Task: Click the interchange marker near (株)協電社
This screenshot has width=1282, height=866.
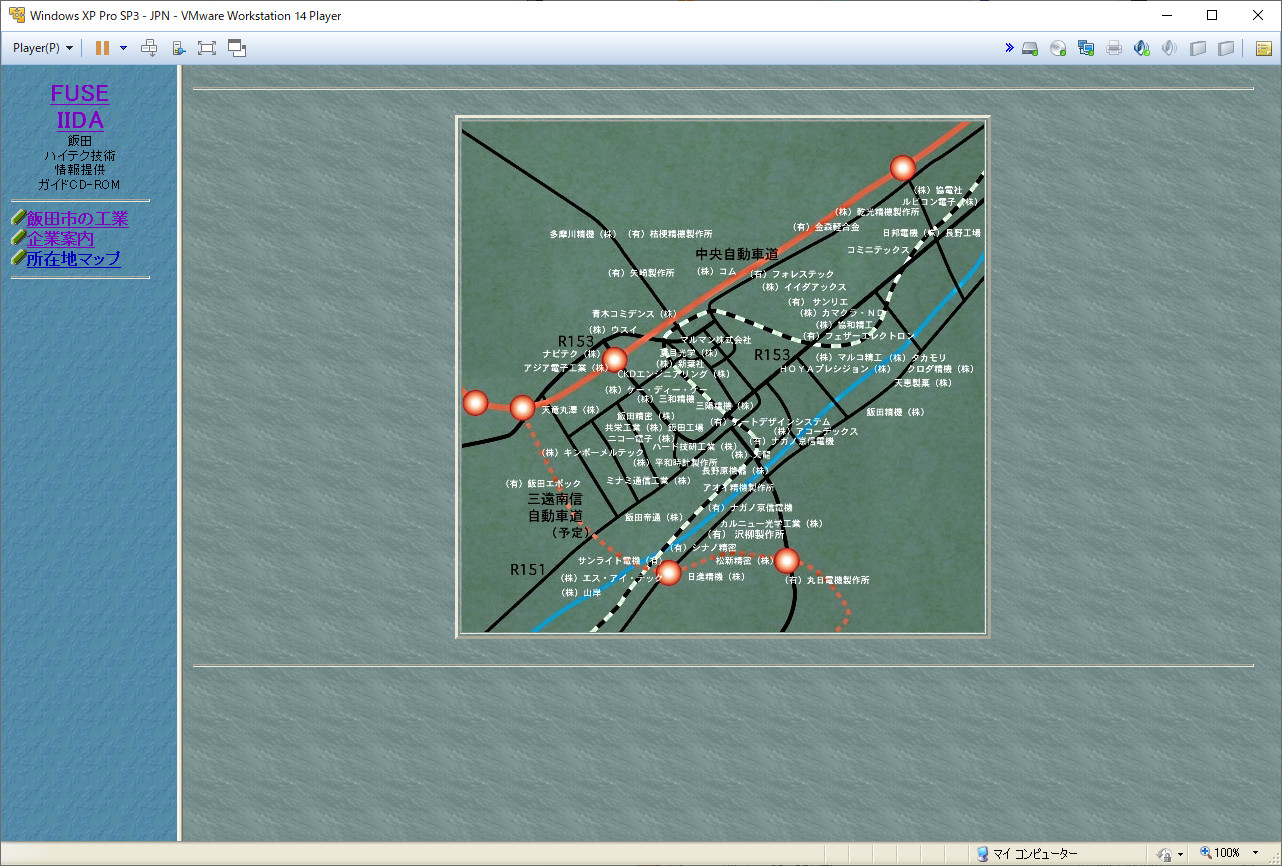Action: [903, 168]
